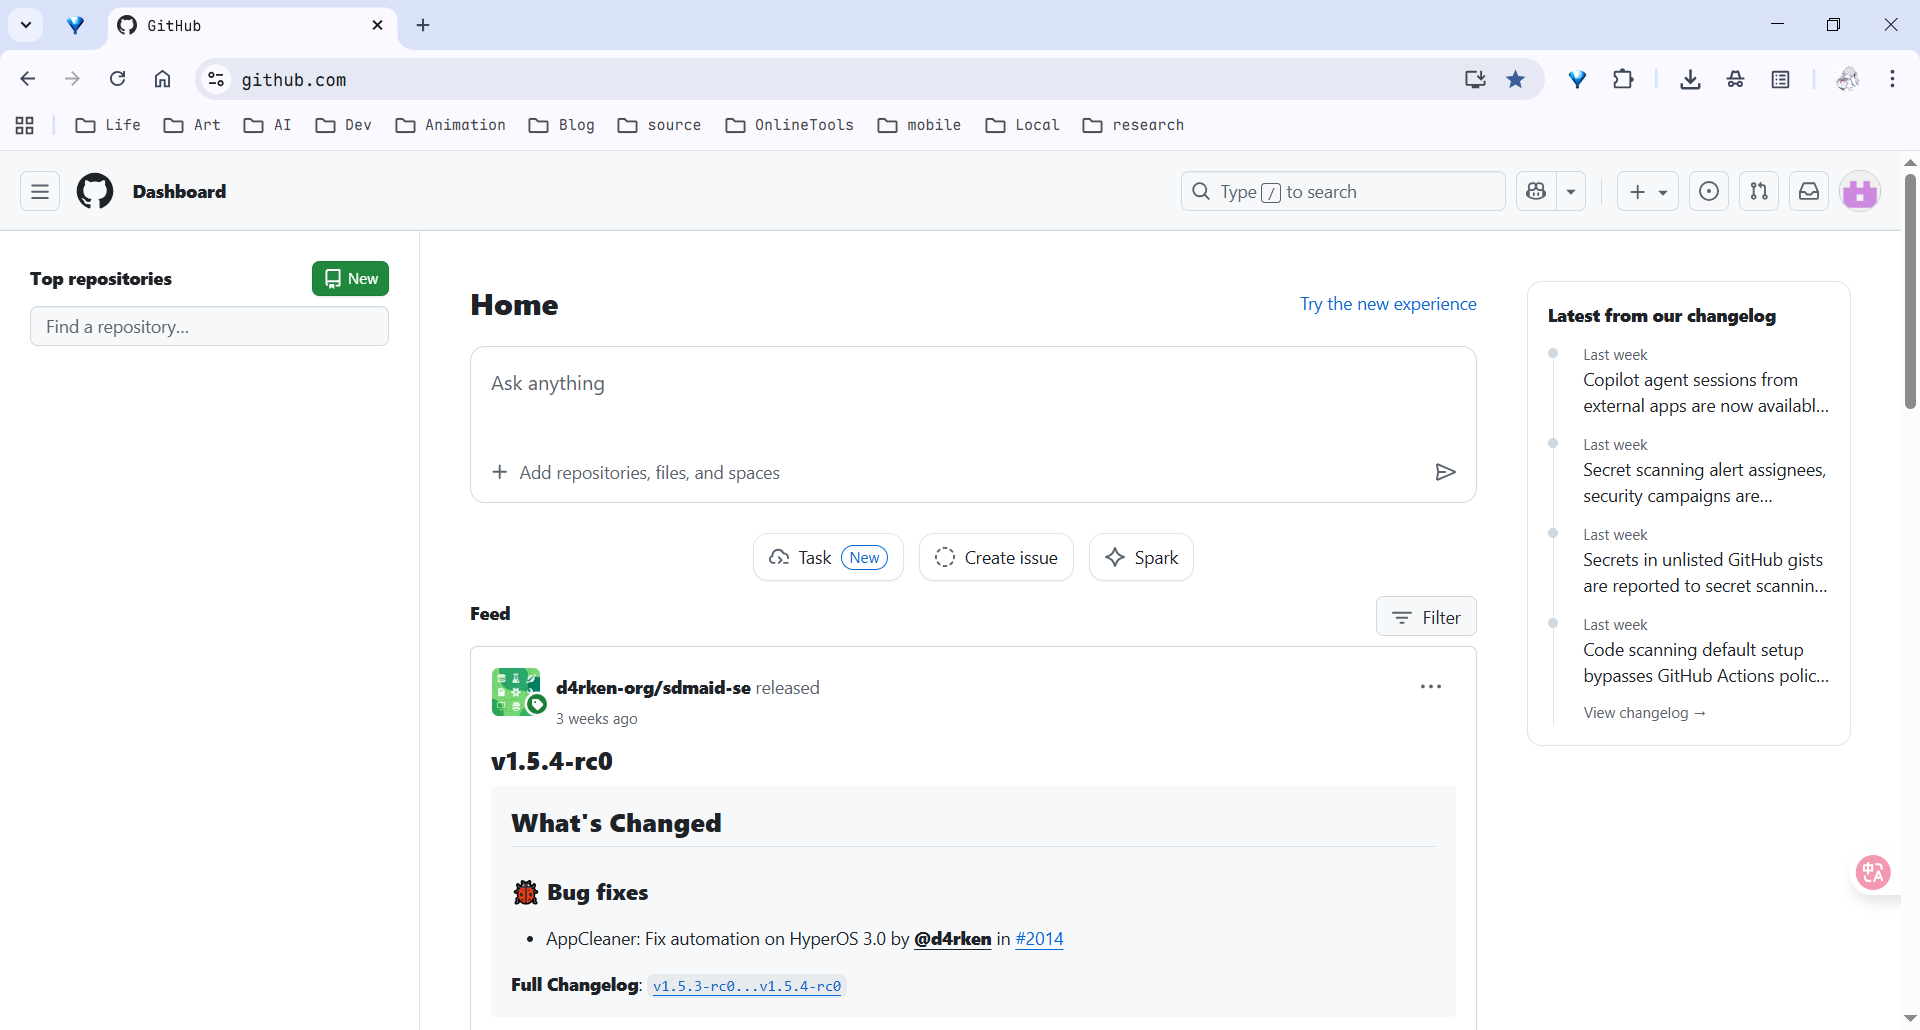Open the Filter menu for the feed
Viewport: 1920px width, 1030px height.
[x=1426, y=617]
